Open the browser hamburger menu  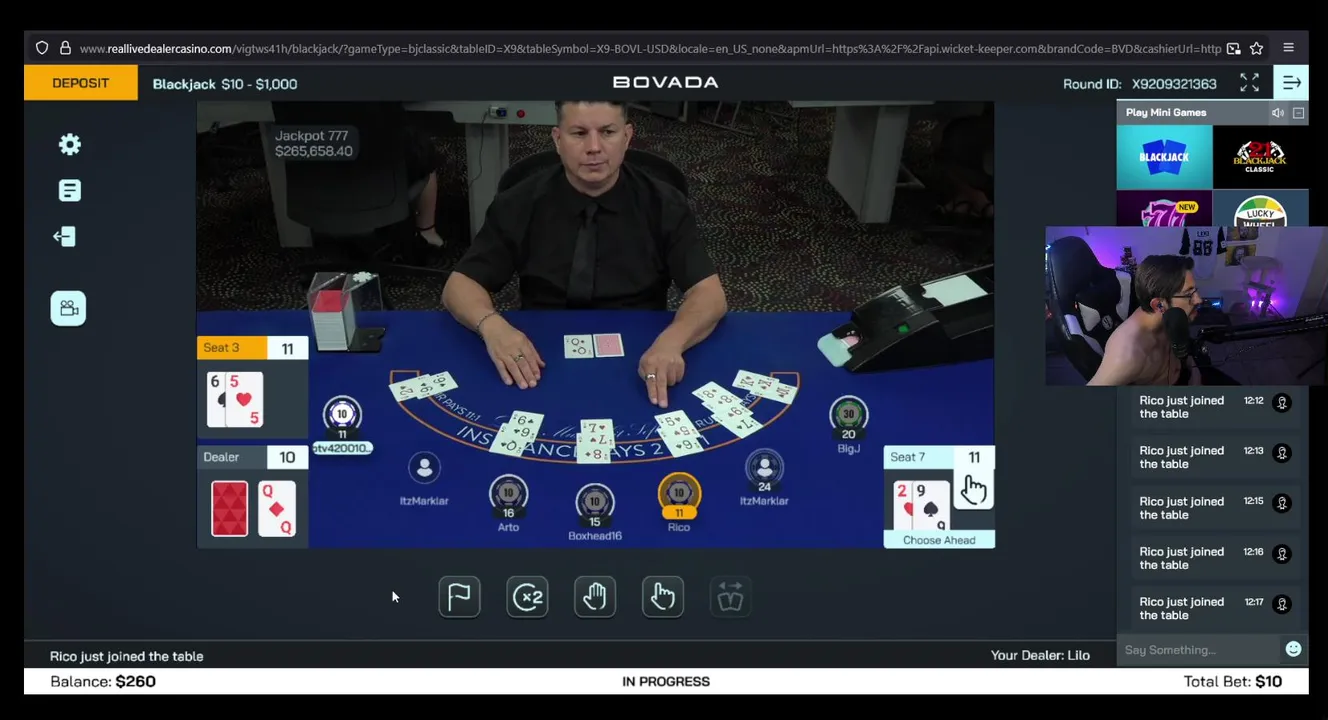coord(1289,48)
